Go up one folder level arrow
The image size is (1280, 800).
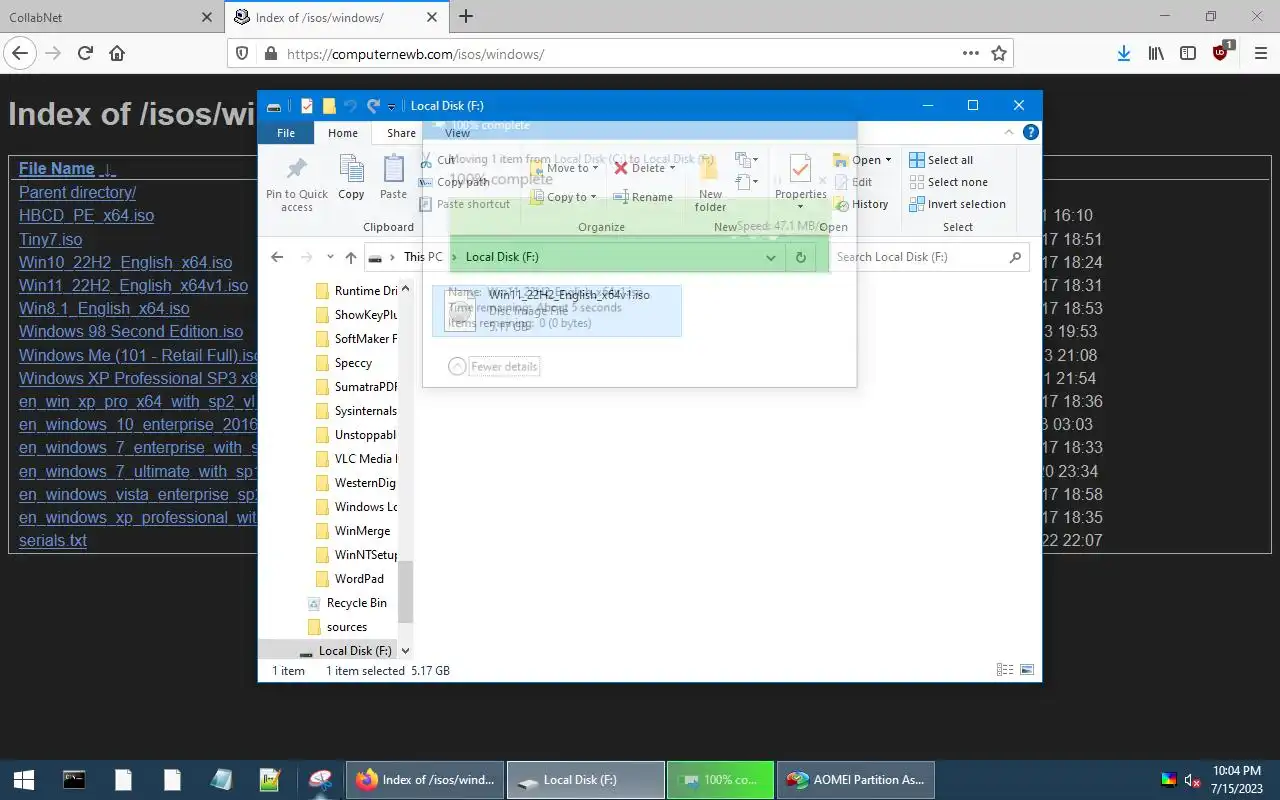[350, 257]
